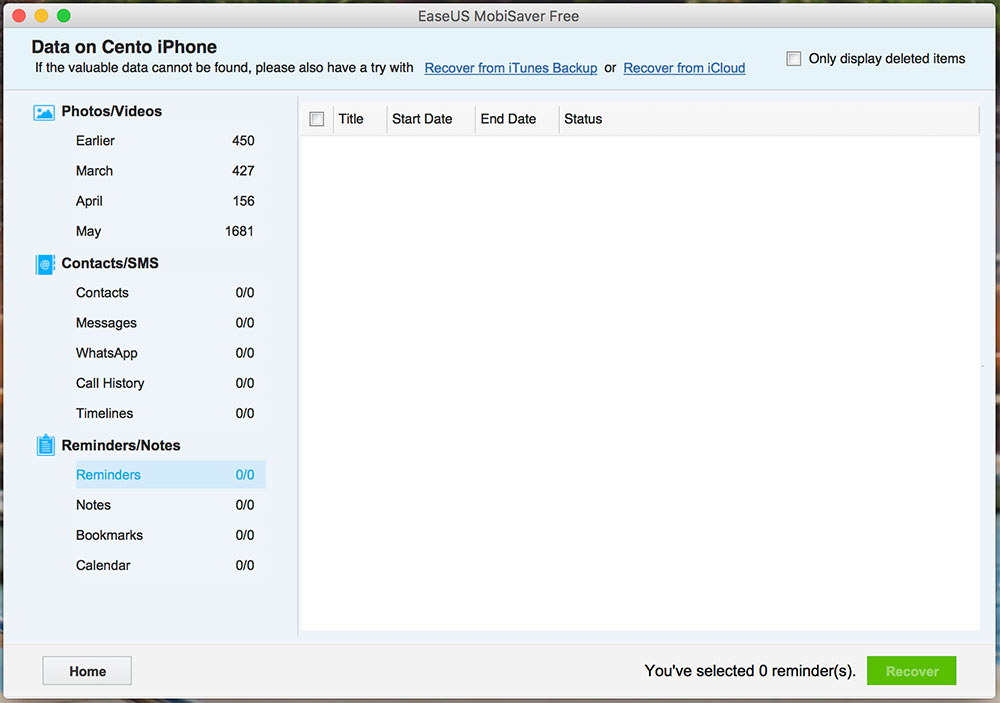
Task: Open Recover from iCloud link
Action: [684, 68]
